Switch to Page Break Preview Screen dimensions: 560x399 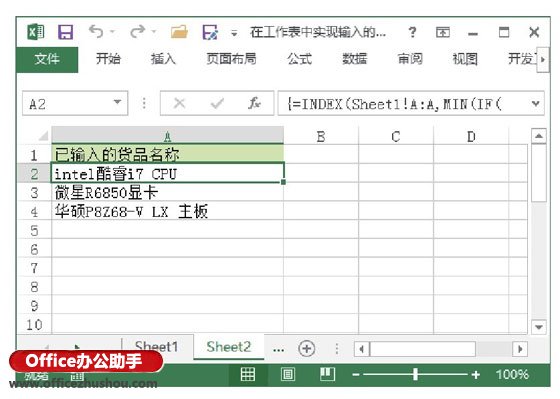click(327, 374)
